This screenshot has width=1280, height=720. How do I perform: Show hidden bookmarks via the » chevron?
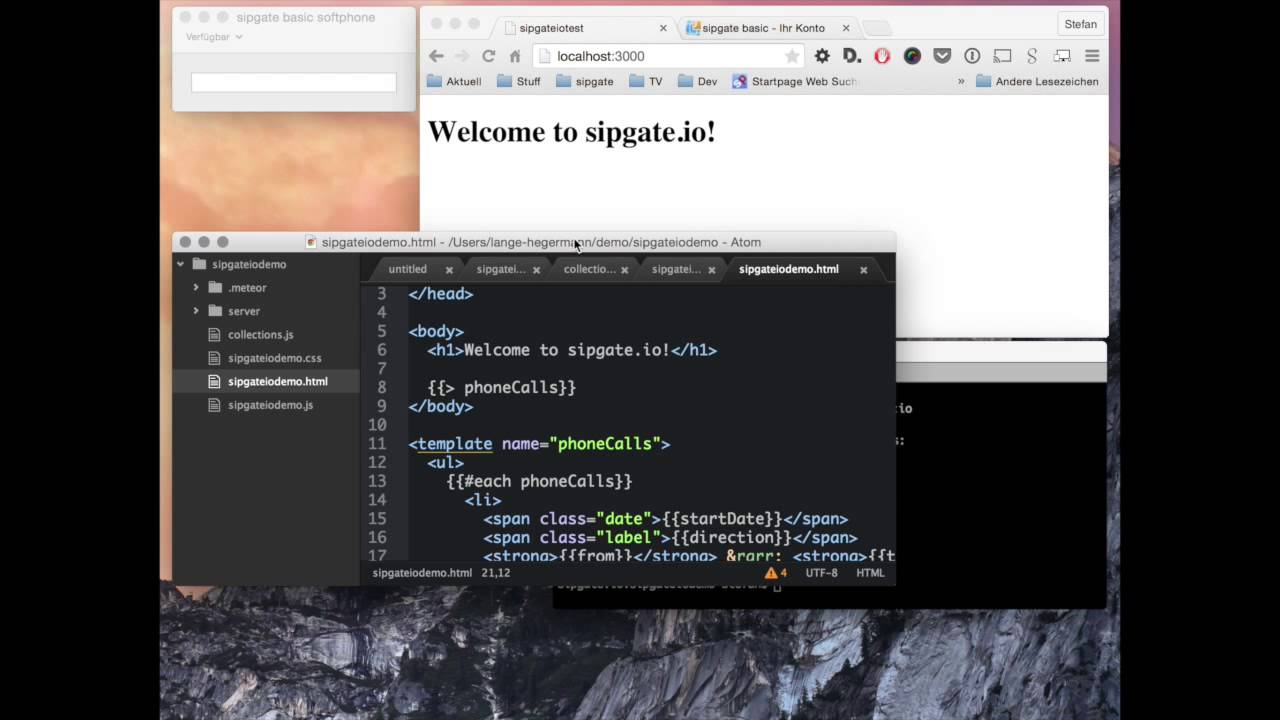961,82
